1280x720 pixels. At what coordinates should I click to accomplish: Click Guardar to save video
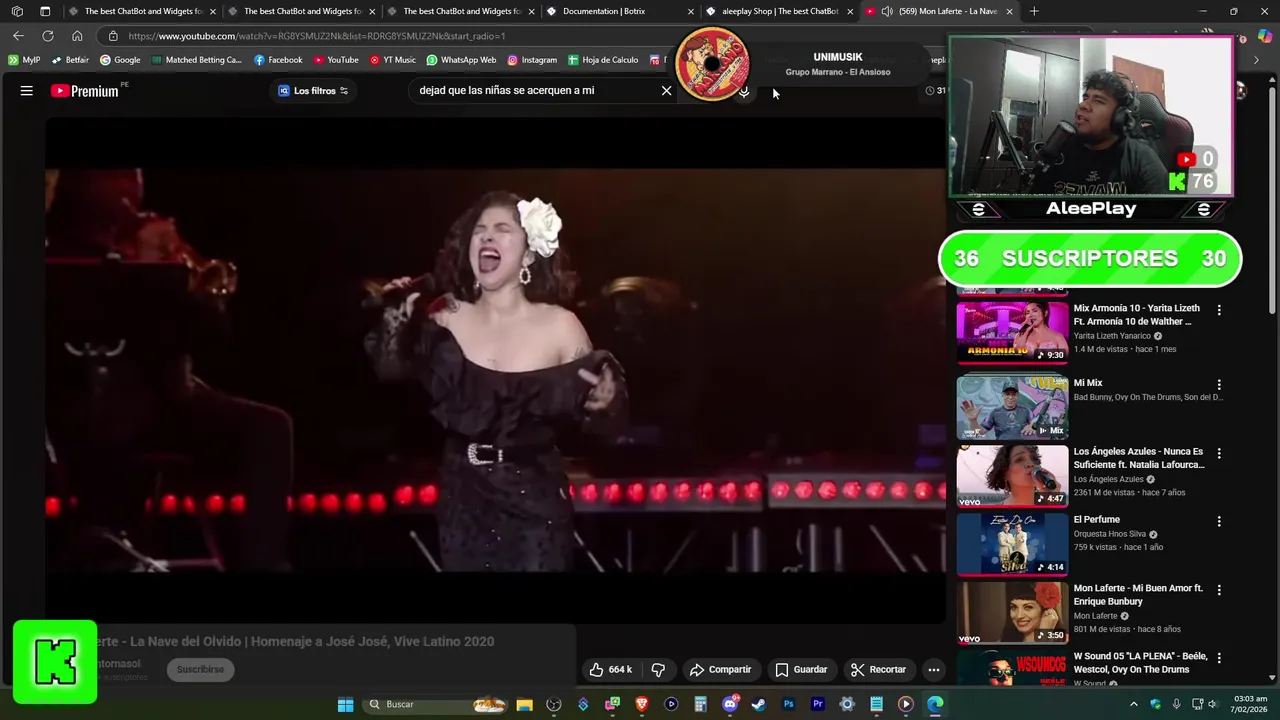click(x=801, y=669)
